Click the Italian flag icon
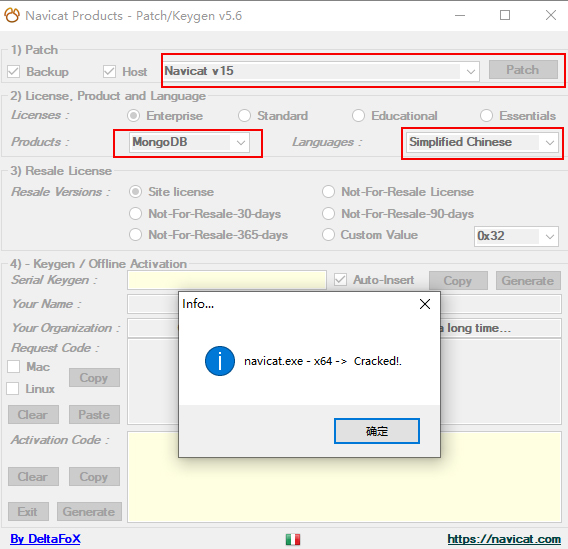 293,539
